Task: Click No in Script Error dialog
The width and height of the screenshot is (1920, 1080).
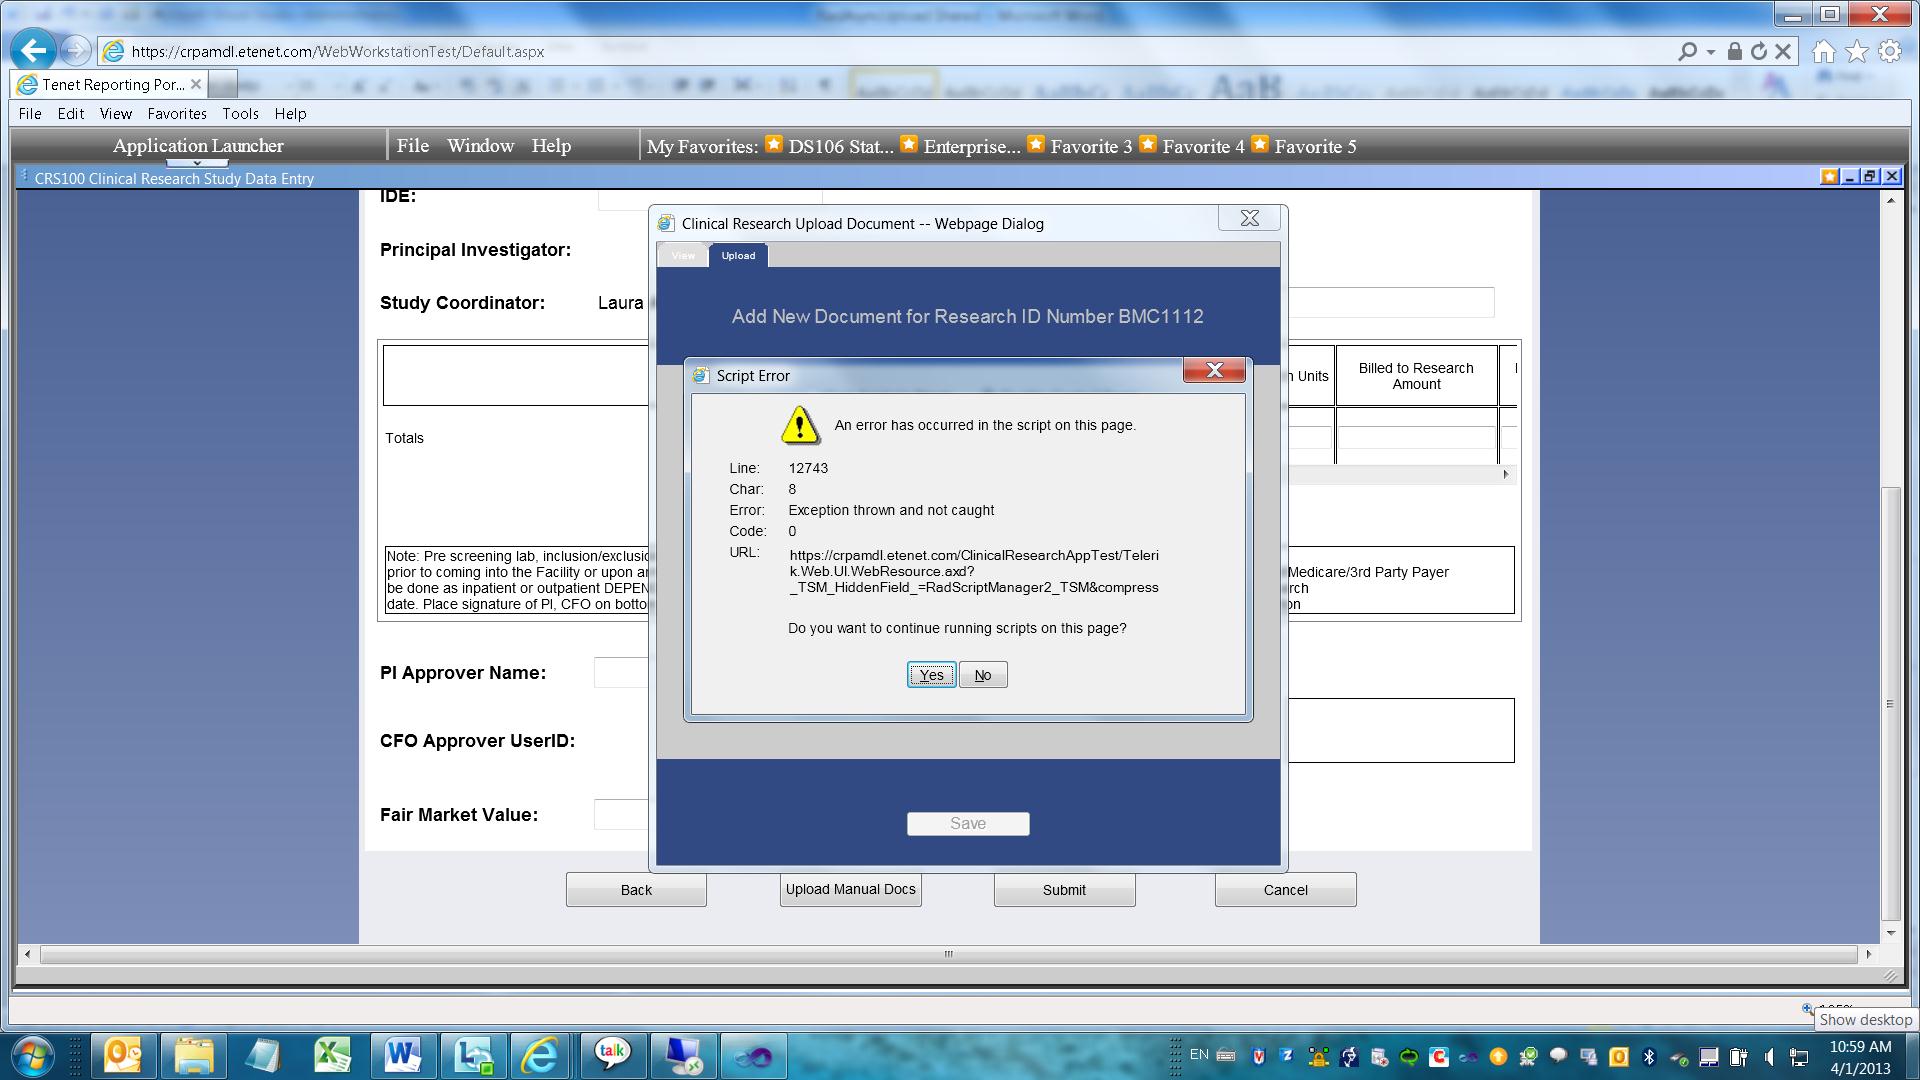Action: (x=983, y=675)
